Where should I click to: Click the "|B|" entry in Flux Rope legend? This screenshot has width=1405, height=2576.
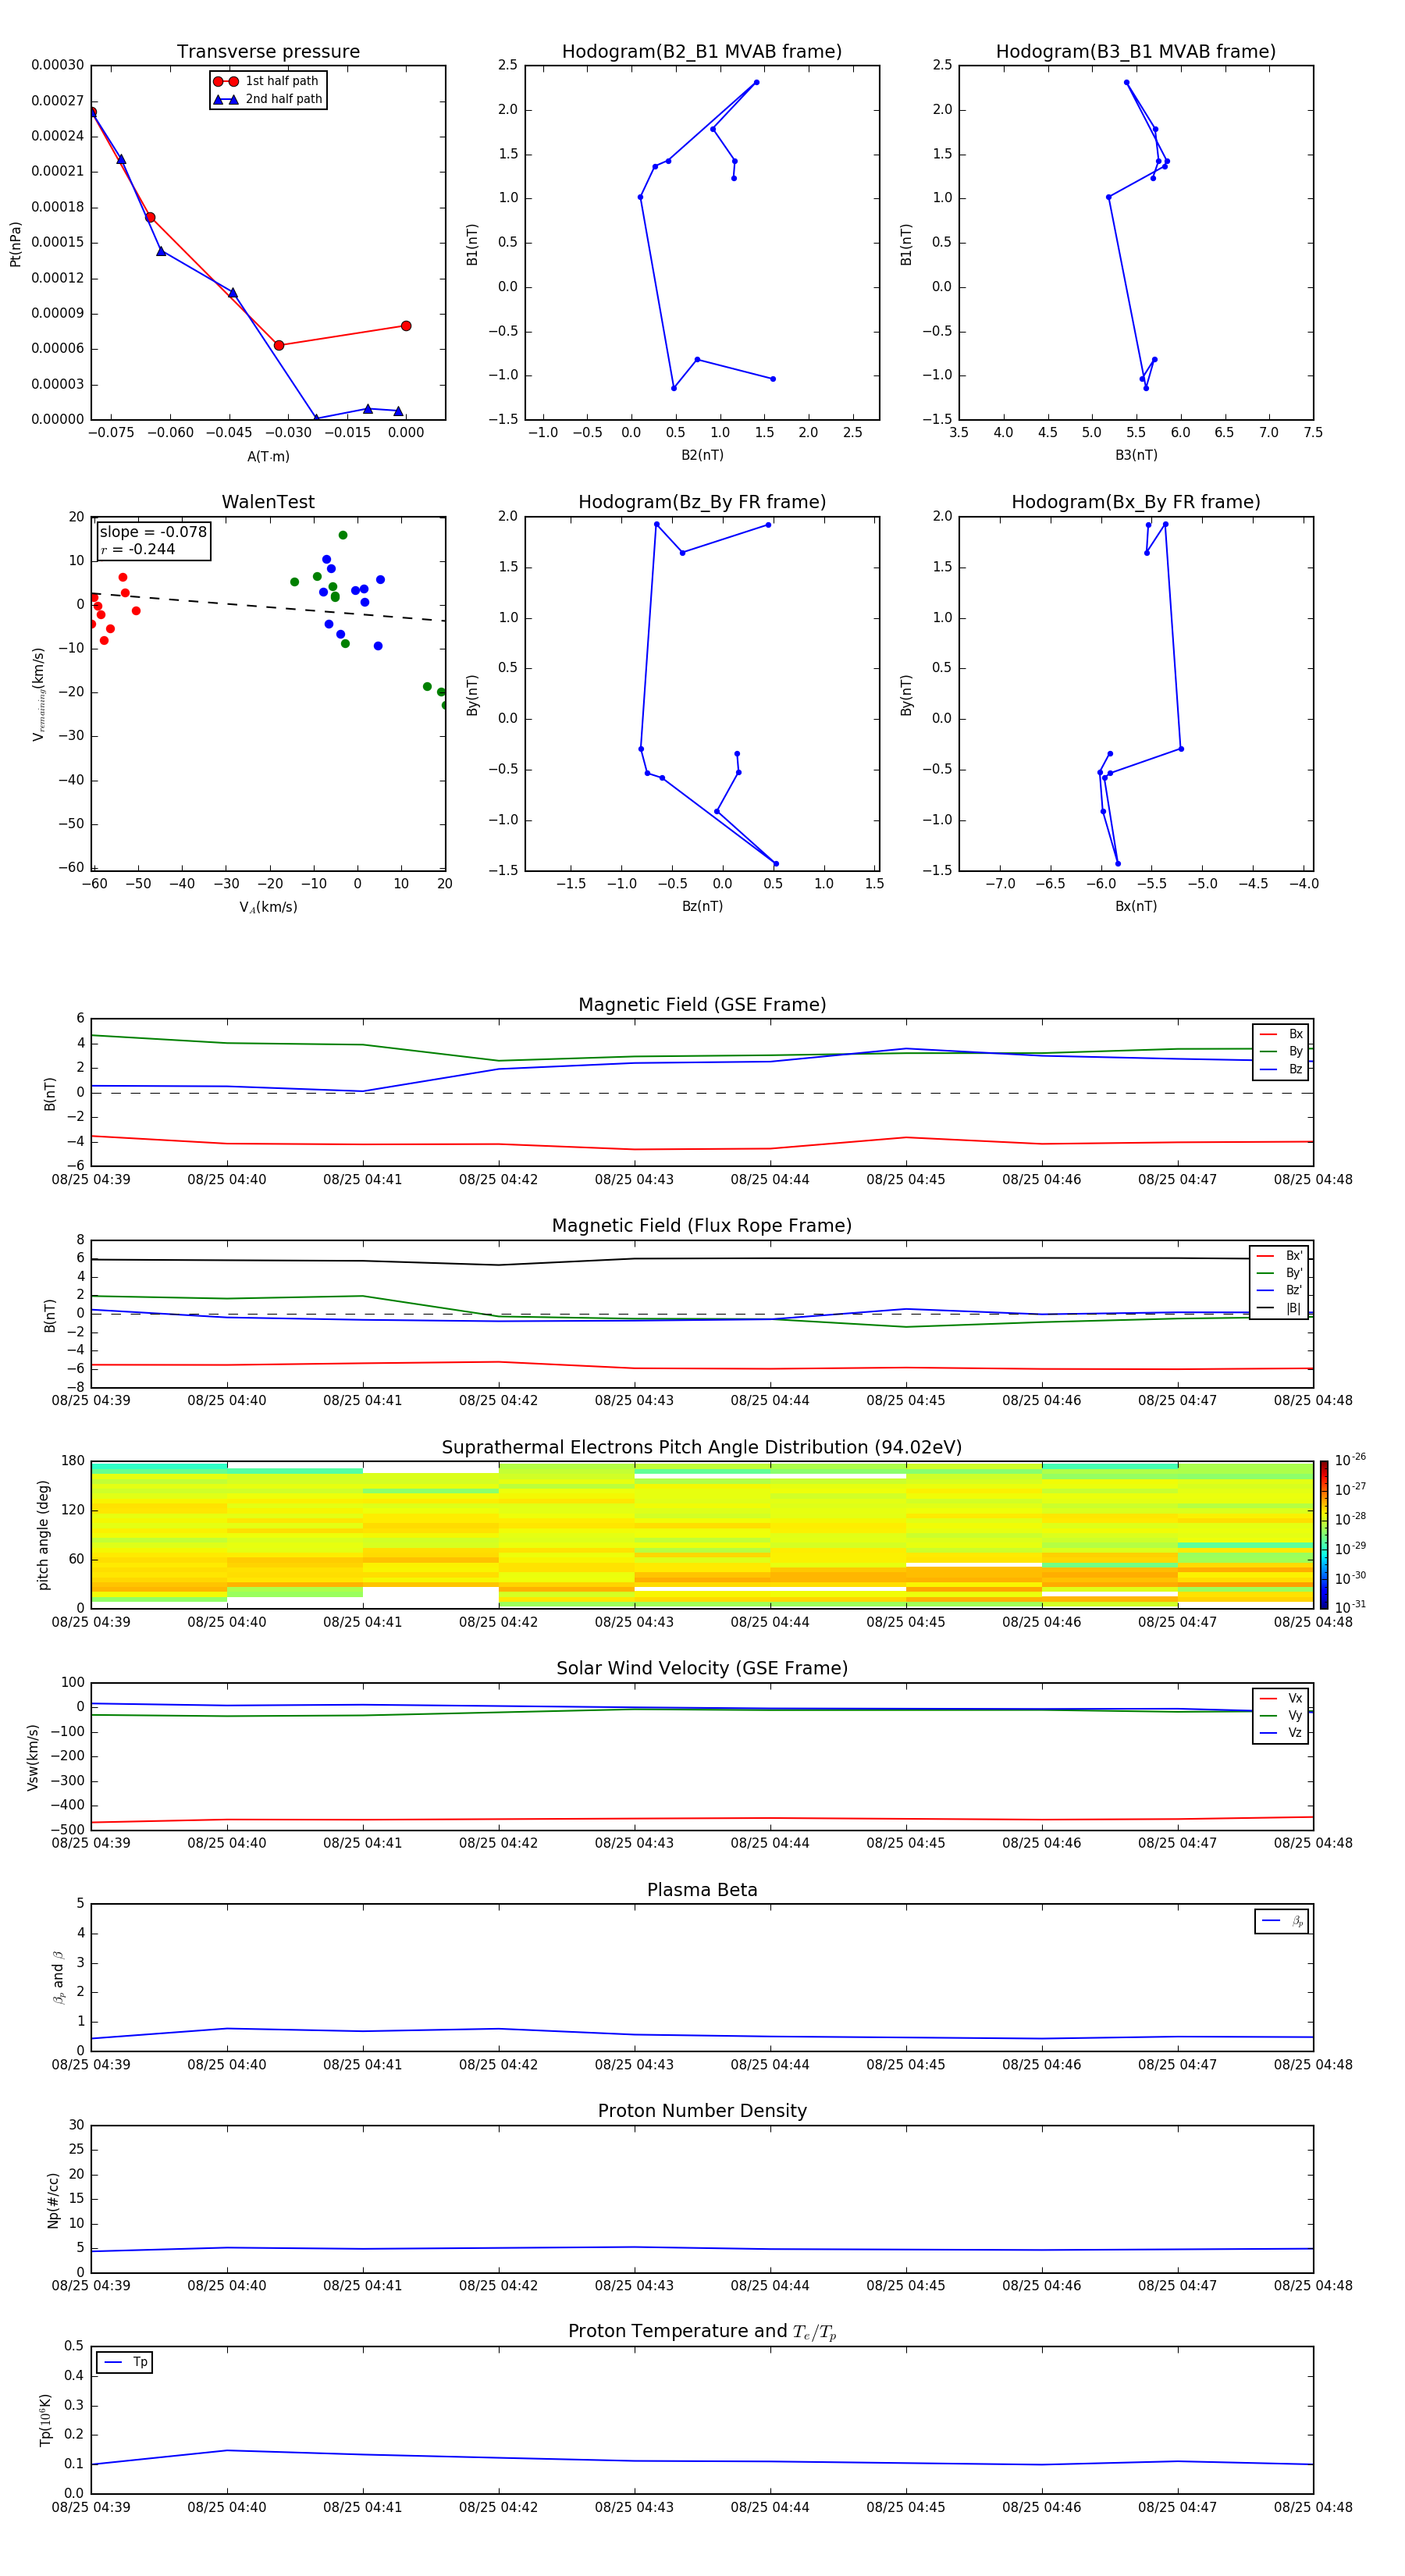[x=1280, y=1308]
